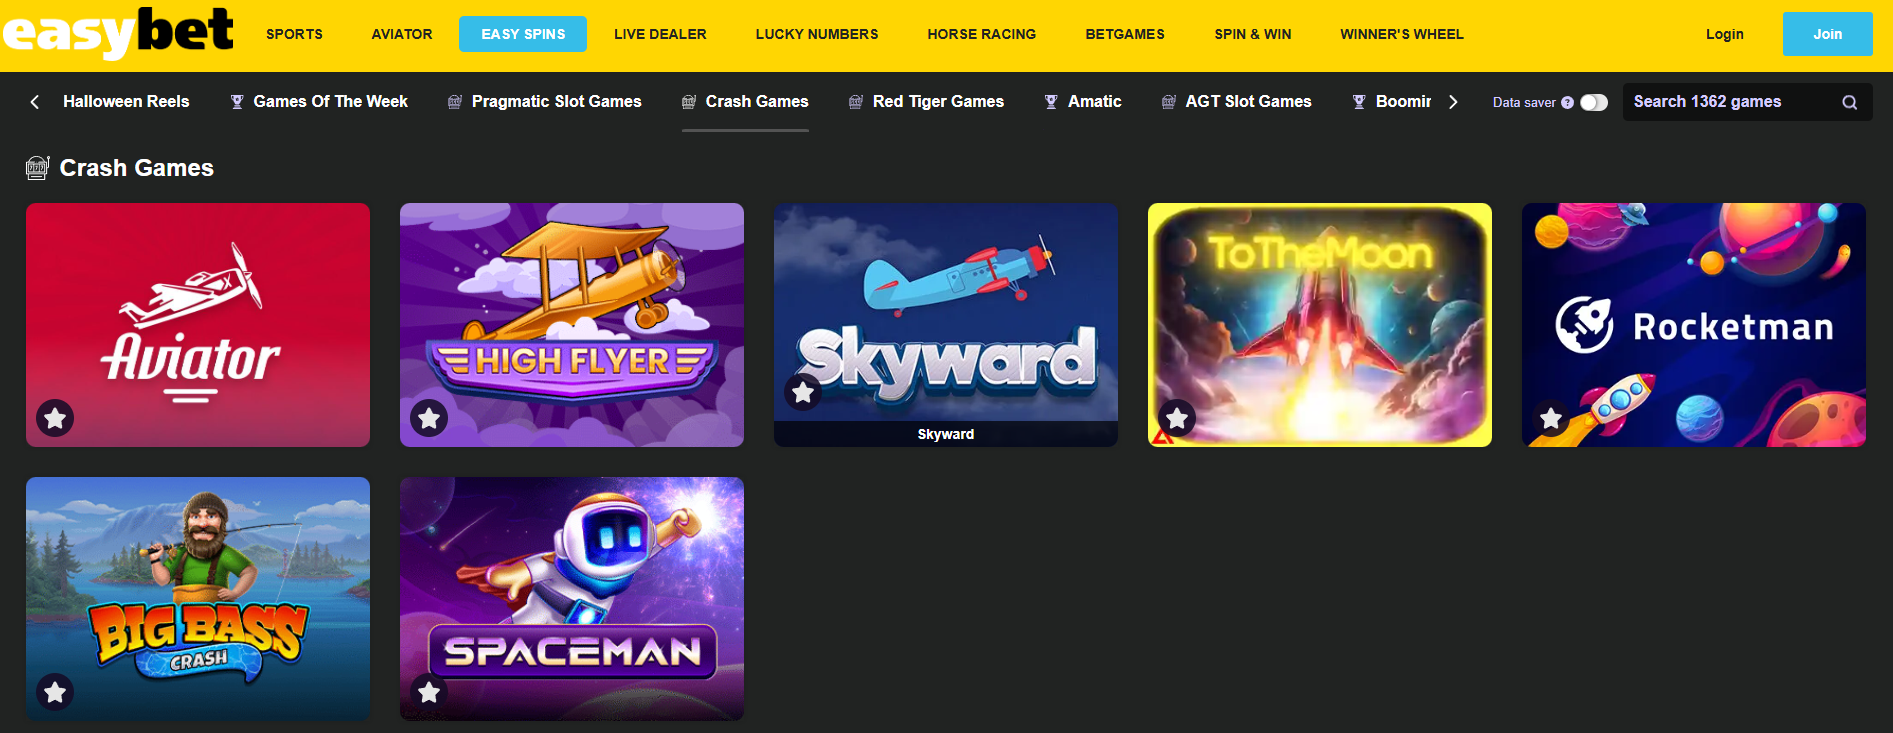Viewport: 1893px width, 733px height.
Task: Toggle the Data saver switch
Action: pos(1594,102)
